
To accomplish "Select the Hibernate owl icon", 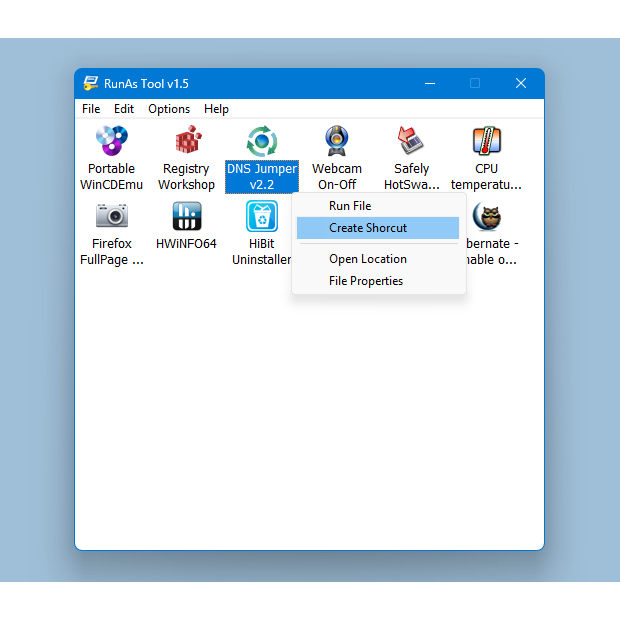I will click(487, 216).
